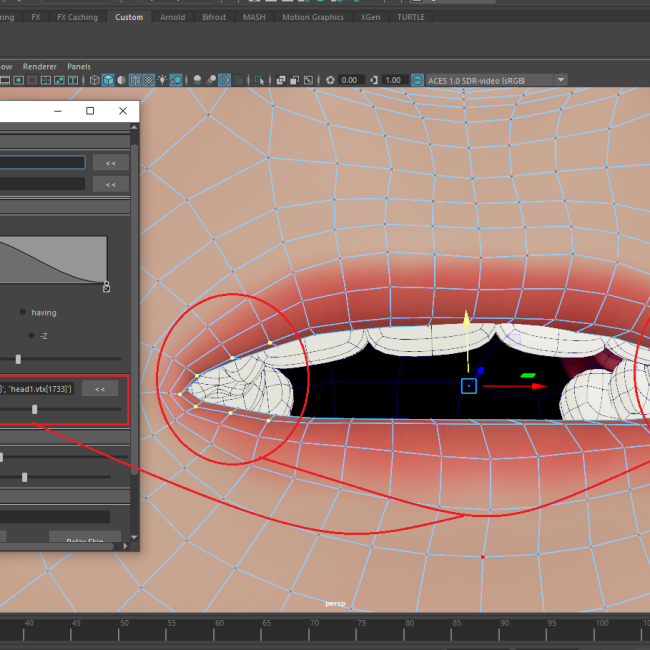Switch viewport to wireframe display
Screen dimensions: 650x650
point(95,80)
